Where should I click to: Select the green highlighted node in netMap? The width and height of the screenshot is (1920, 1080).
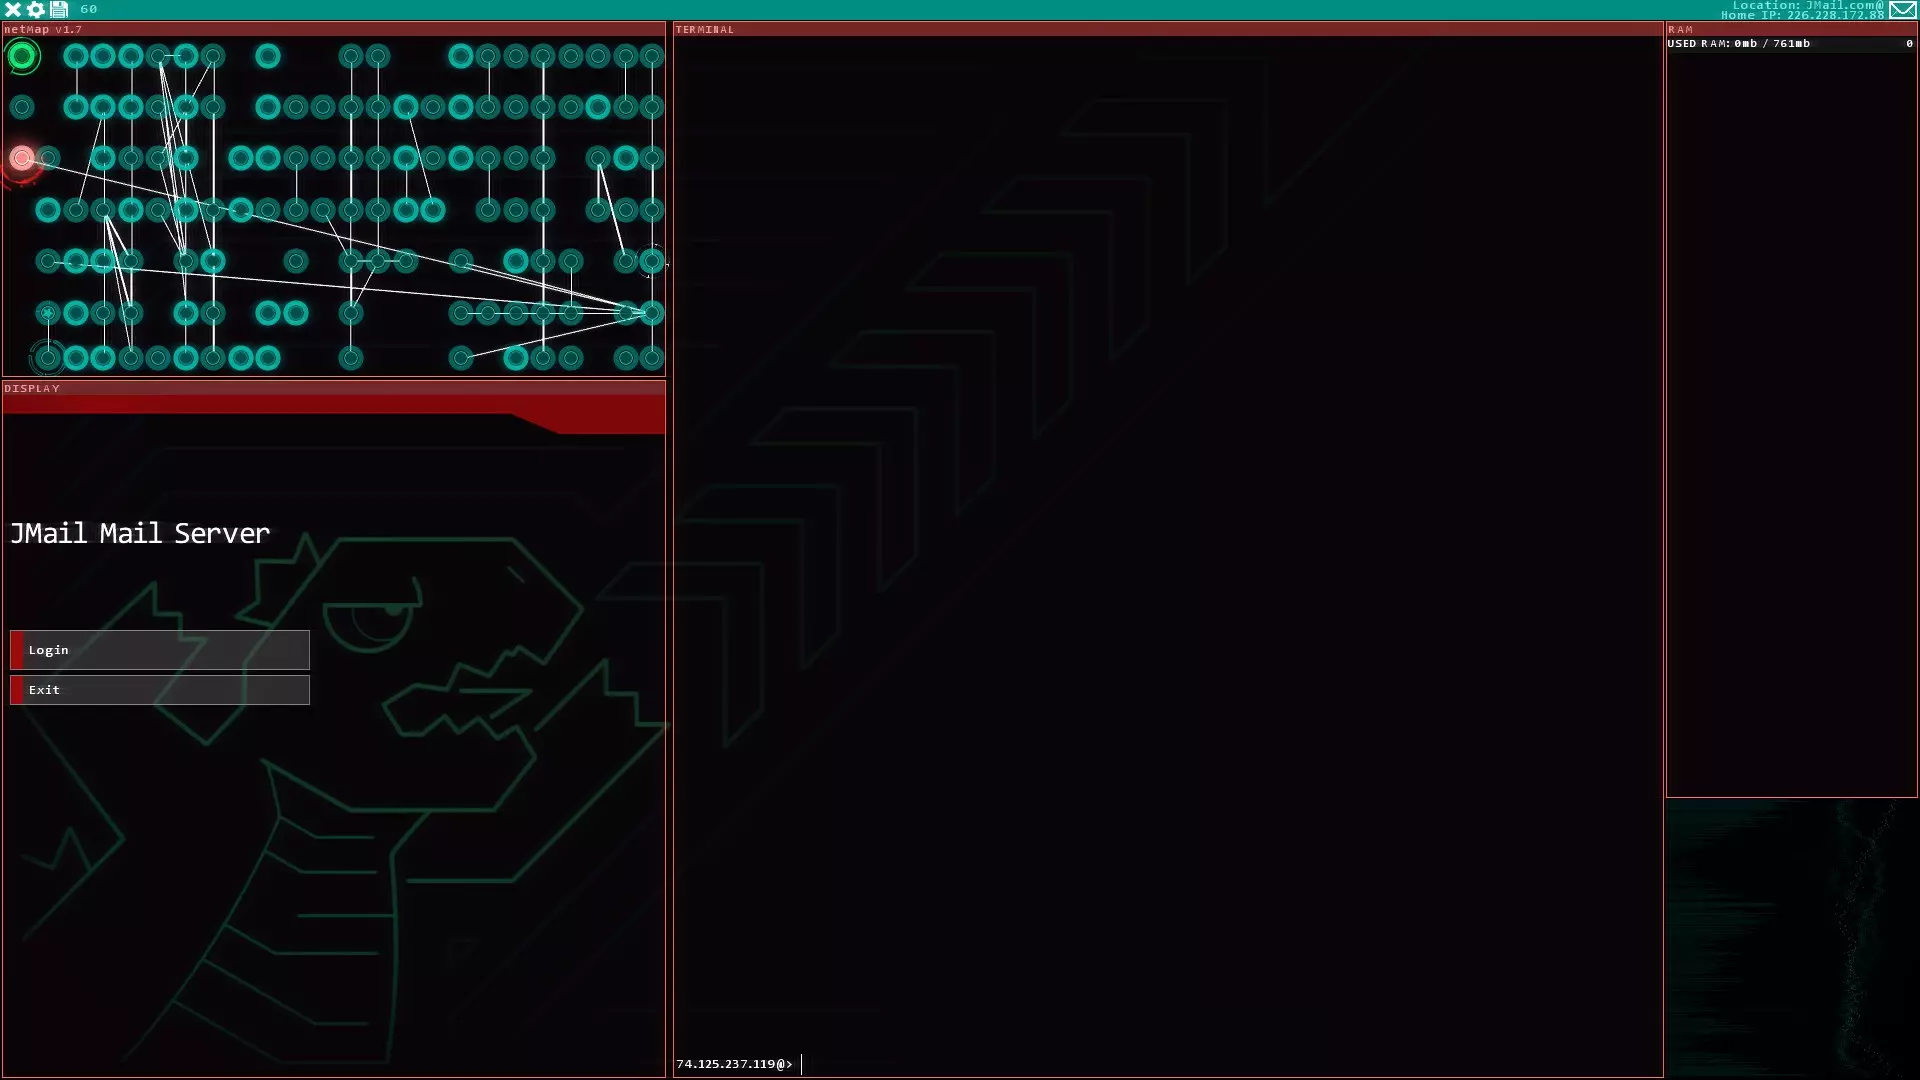[22, 56]
